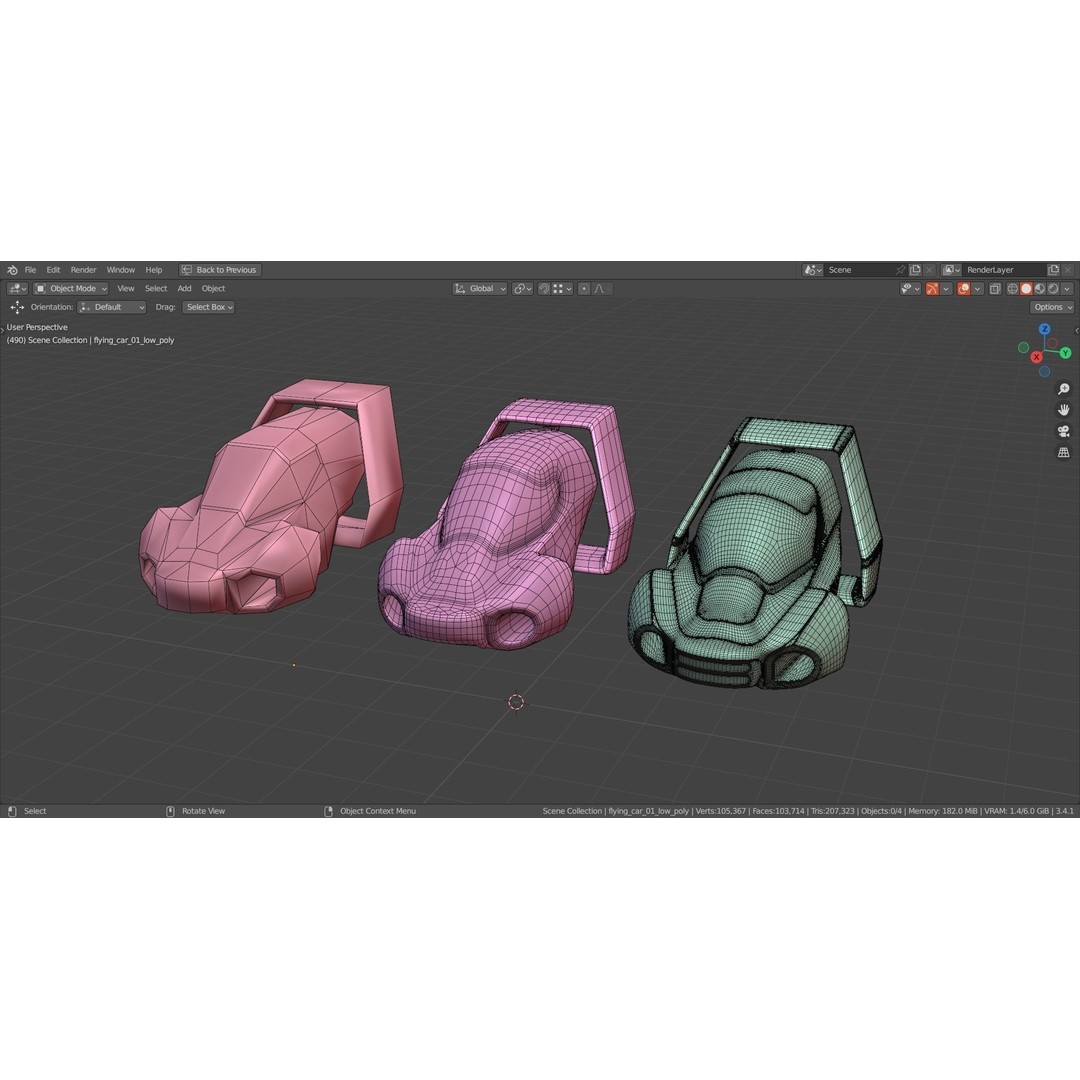Image resolution: width=1080 pixels, height=1080 pixels.
Task: Toggle orthographic projection via the grid icon
Action: click(1063, 452)
